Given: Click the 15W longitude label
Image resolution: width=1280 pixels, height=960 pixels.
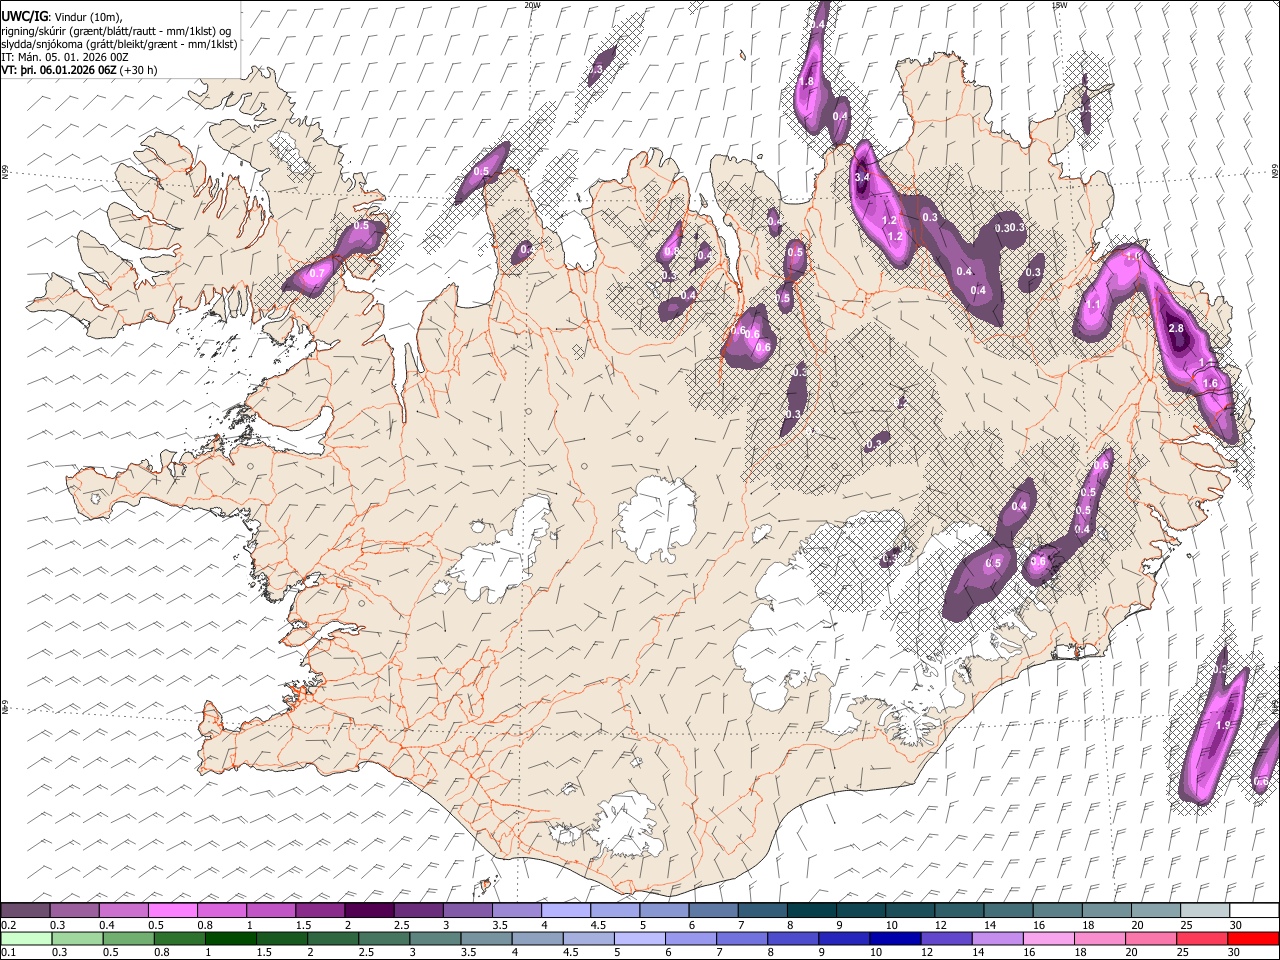Looking at the screenshot, I should 1058,5.
